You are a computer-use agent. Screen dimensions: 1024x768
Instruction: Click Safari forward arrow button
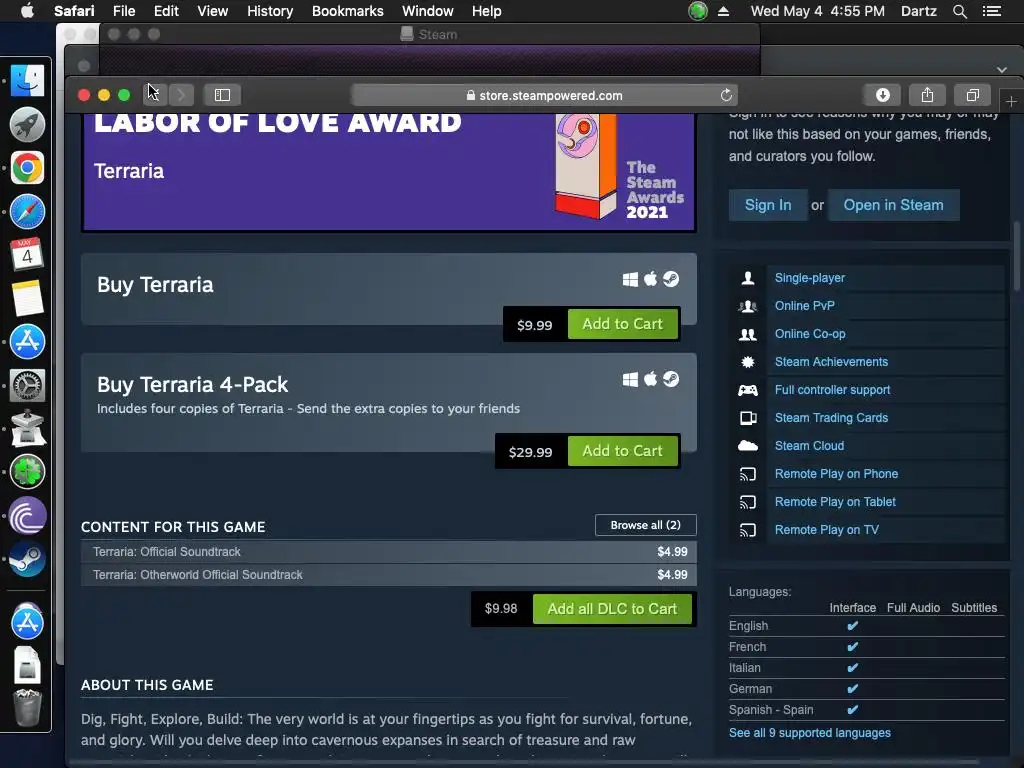pos(182,95)
